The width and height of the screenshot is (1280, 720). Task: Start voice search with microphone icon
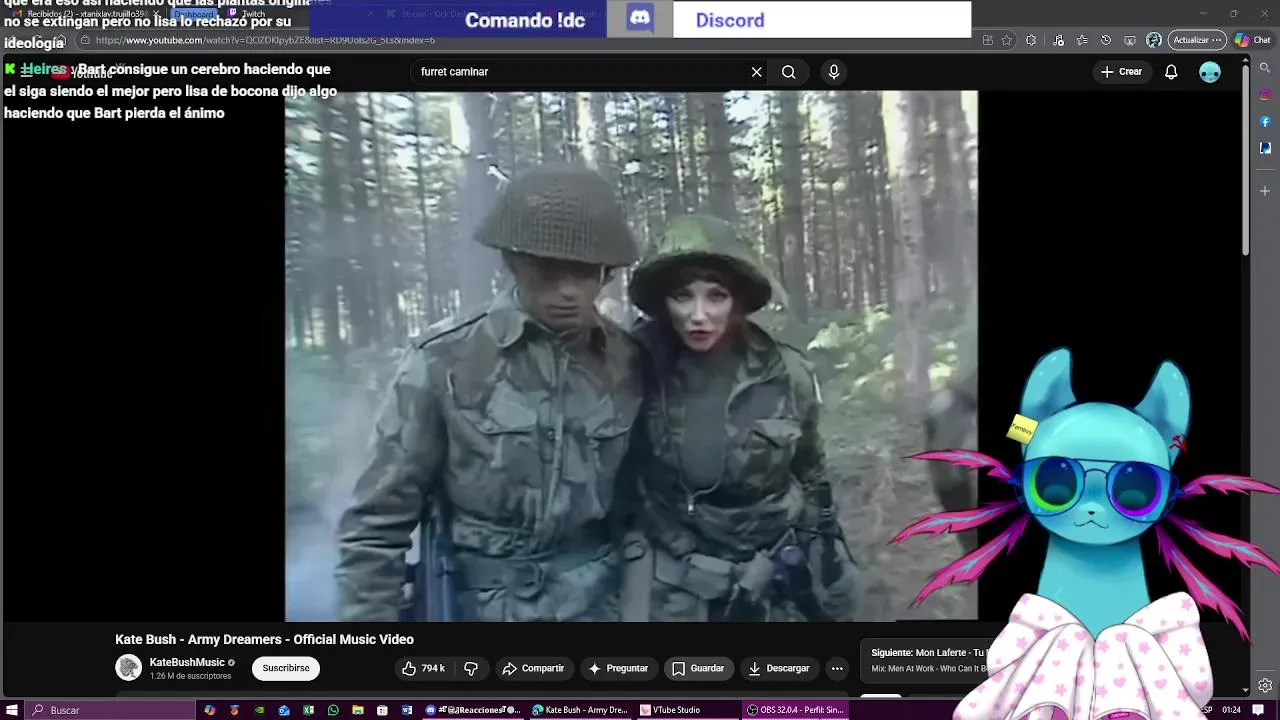tap(834, 72)
